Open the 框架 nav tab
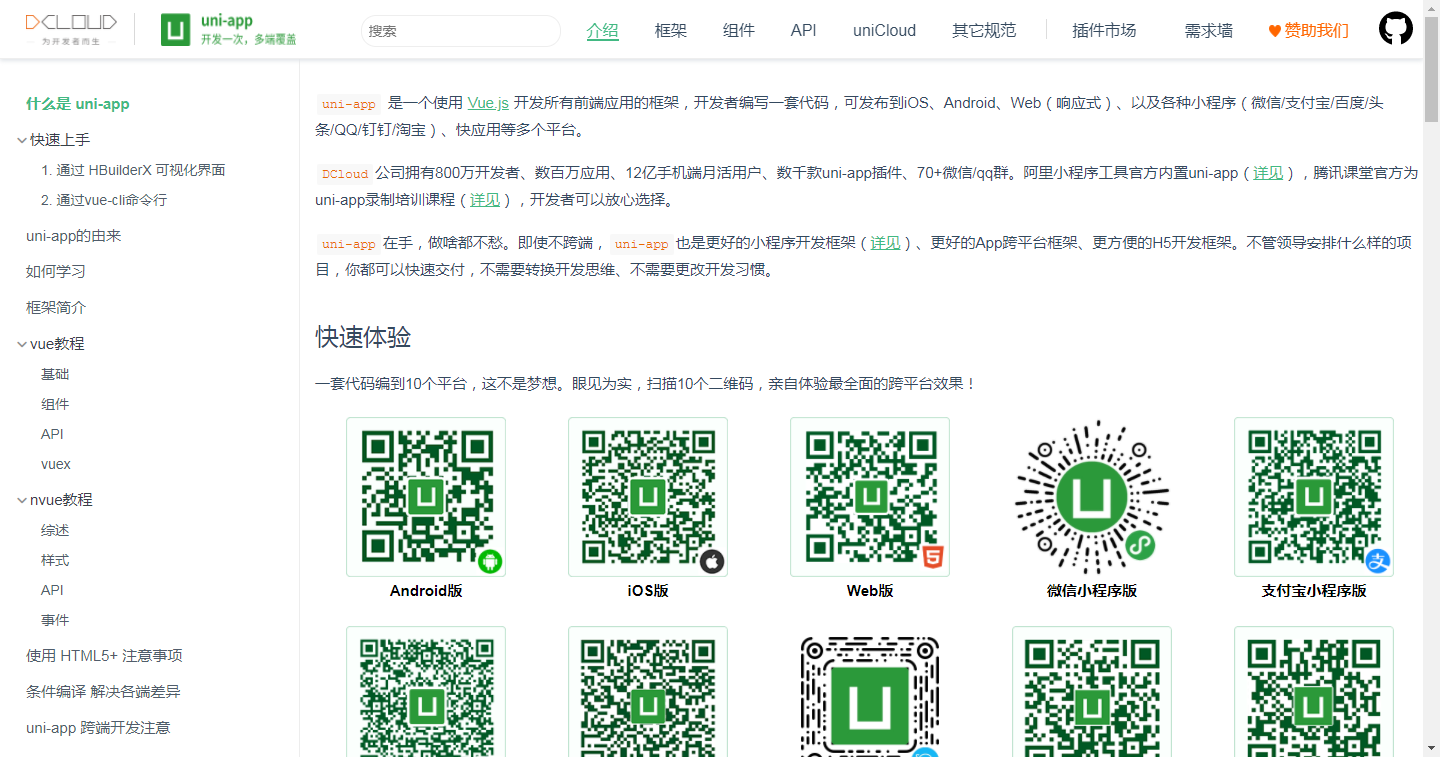The width and height of the screenshot is (1440, 757). pyautogui.click(x=671, y=31)
